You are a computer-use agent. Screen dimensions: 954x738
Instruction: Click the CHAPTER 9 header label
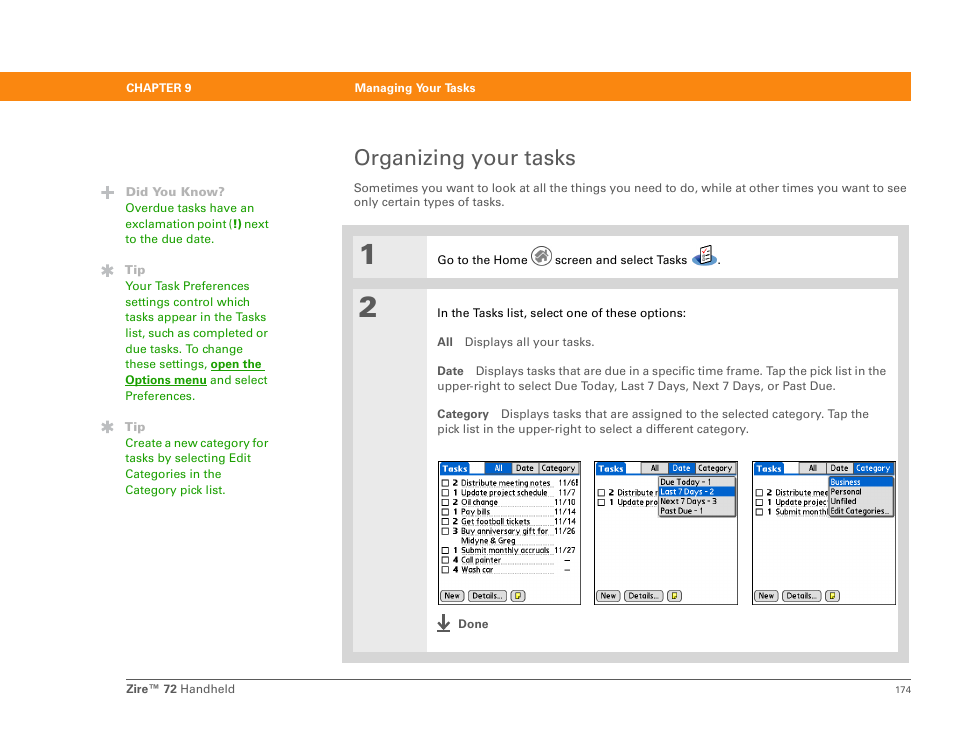click(159, 88)
